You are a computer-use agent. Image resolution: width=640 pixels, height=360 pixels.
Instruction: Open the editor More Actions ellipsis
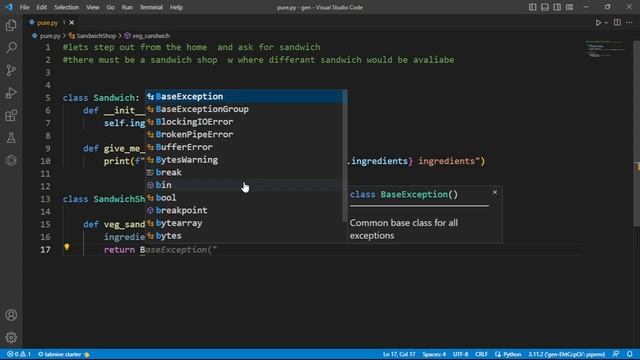click(x=629, y=23)
